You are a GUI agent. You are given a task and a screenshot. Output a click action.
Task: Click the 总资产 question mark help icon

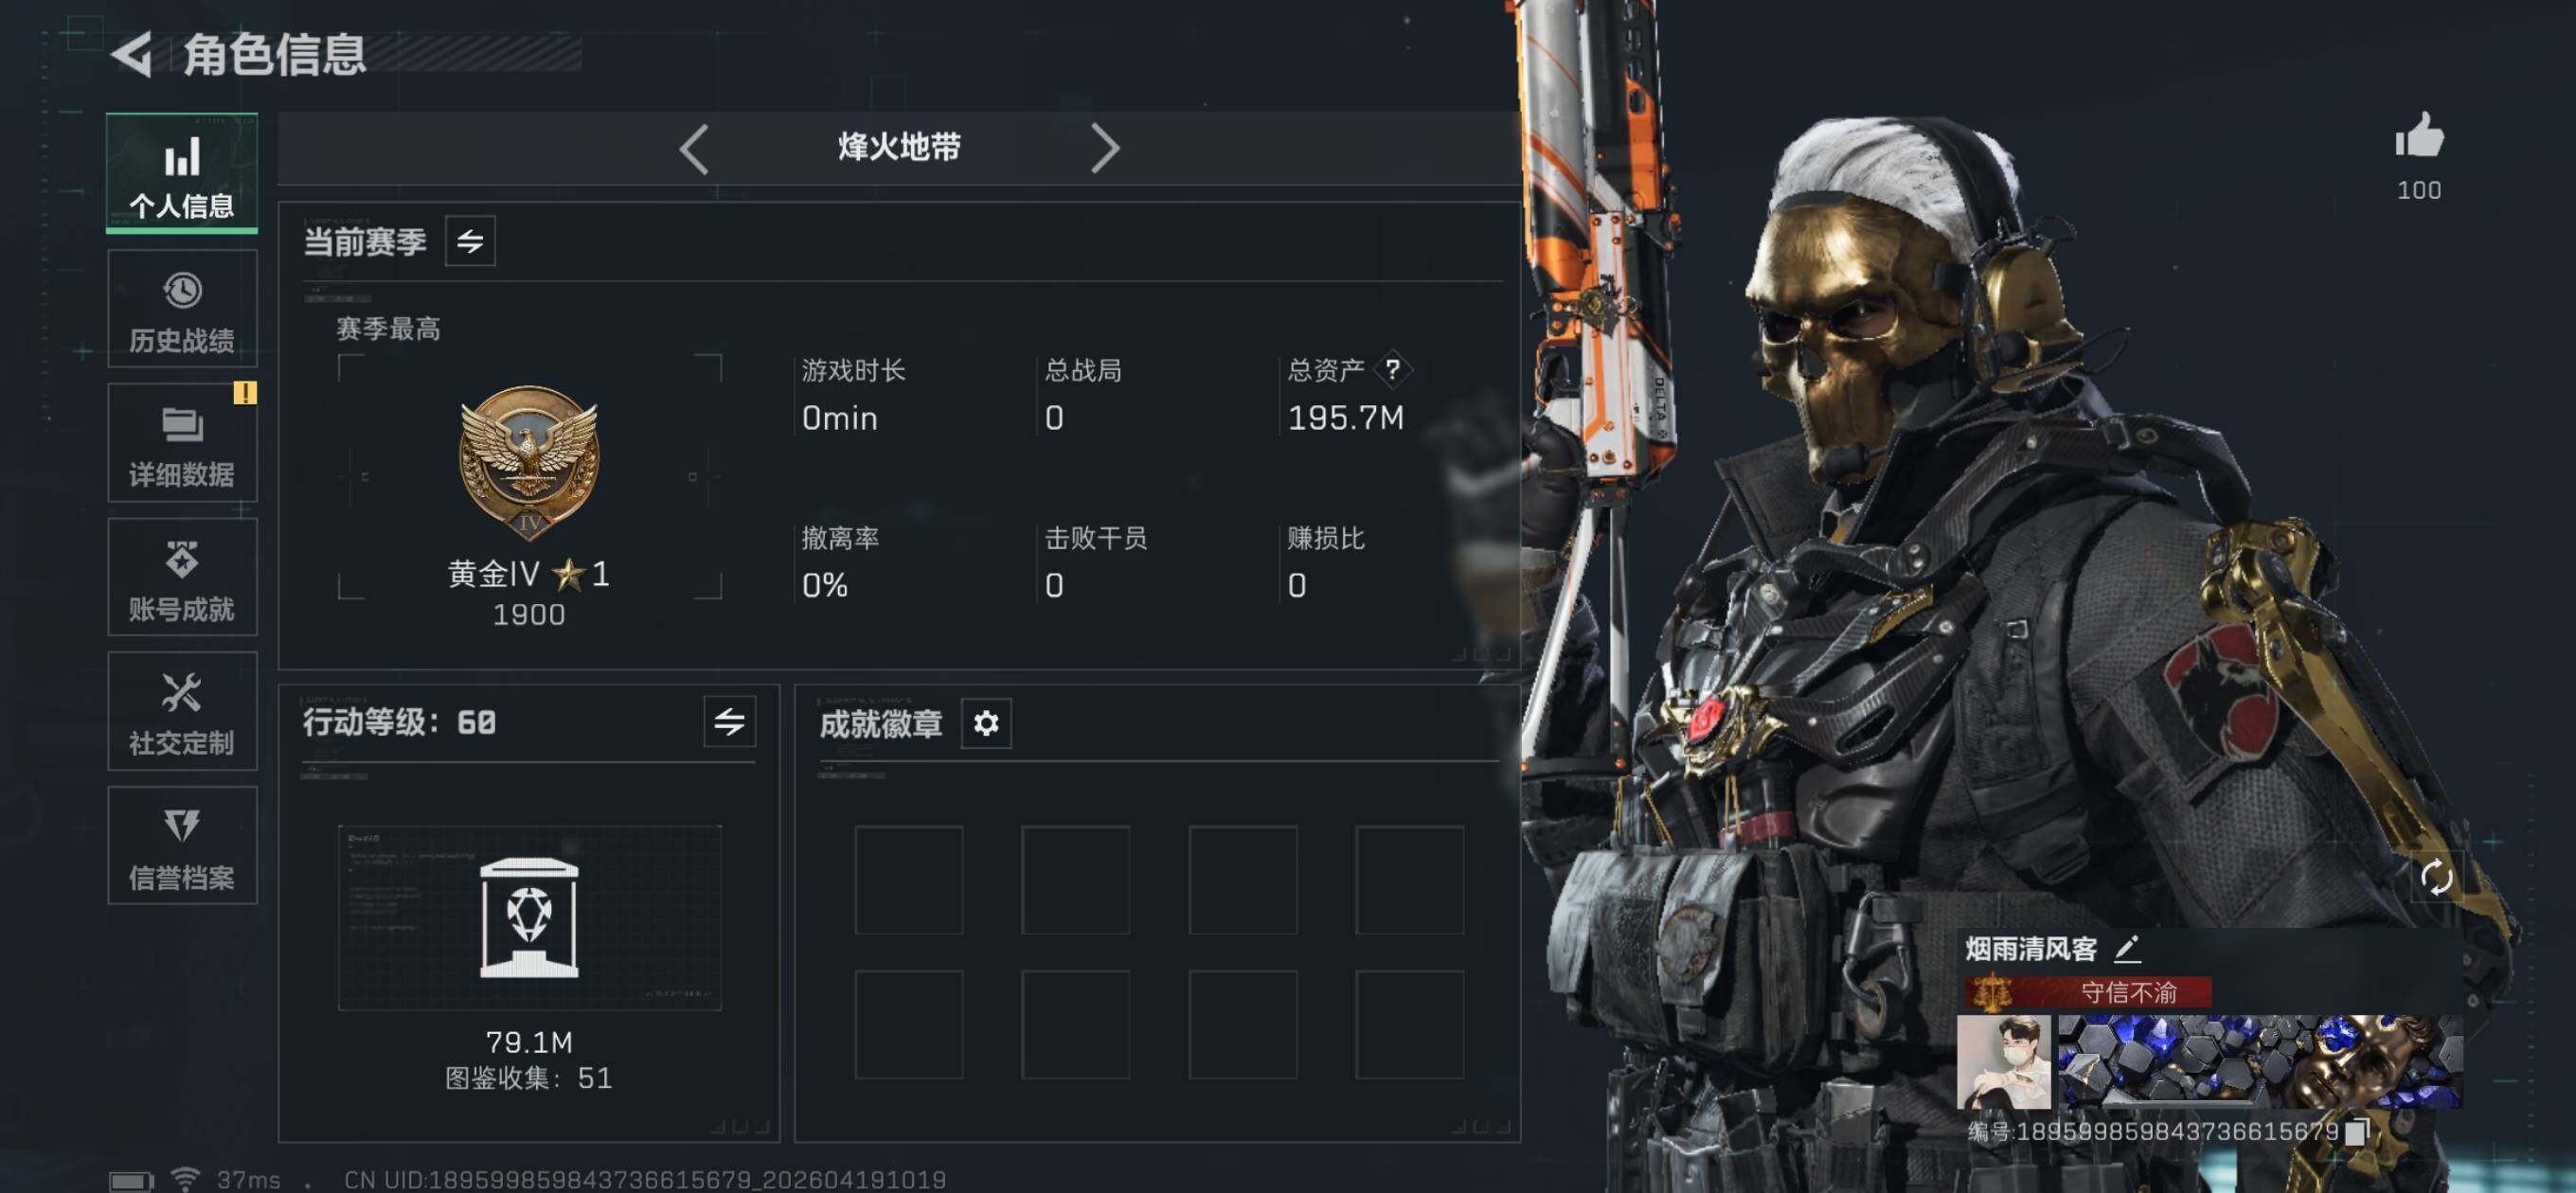(1392, 369)
